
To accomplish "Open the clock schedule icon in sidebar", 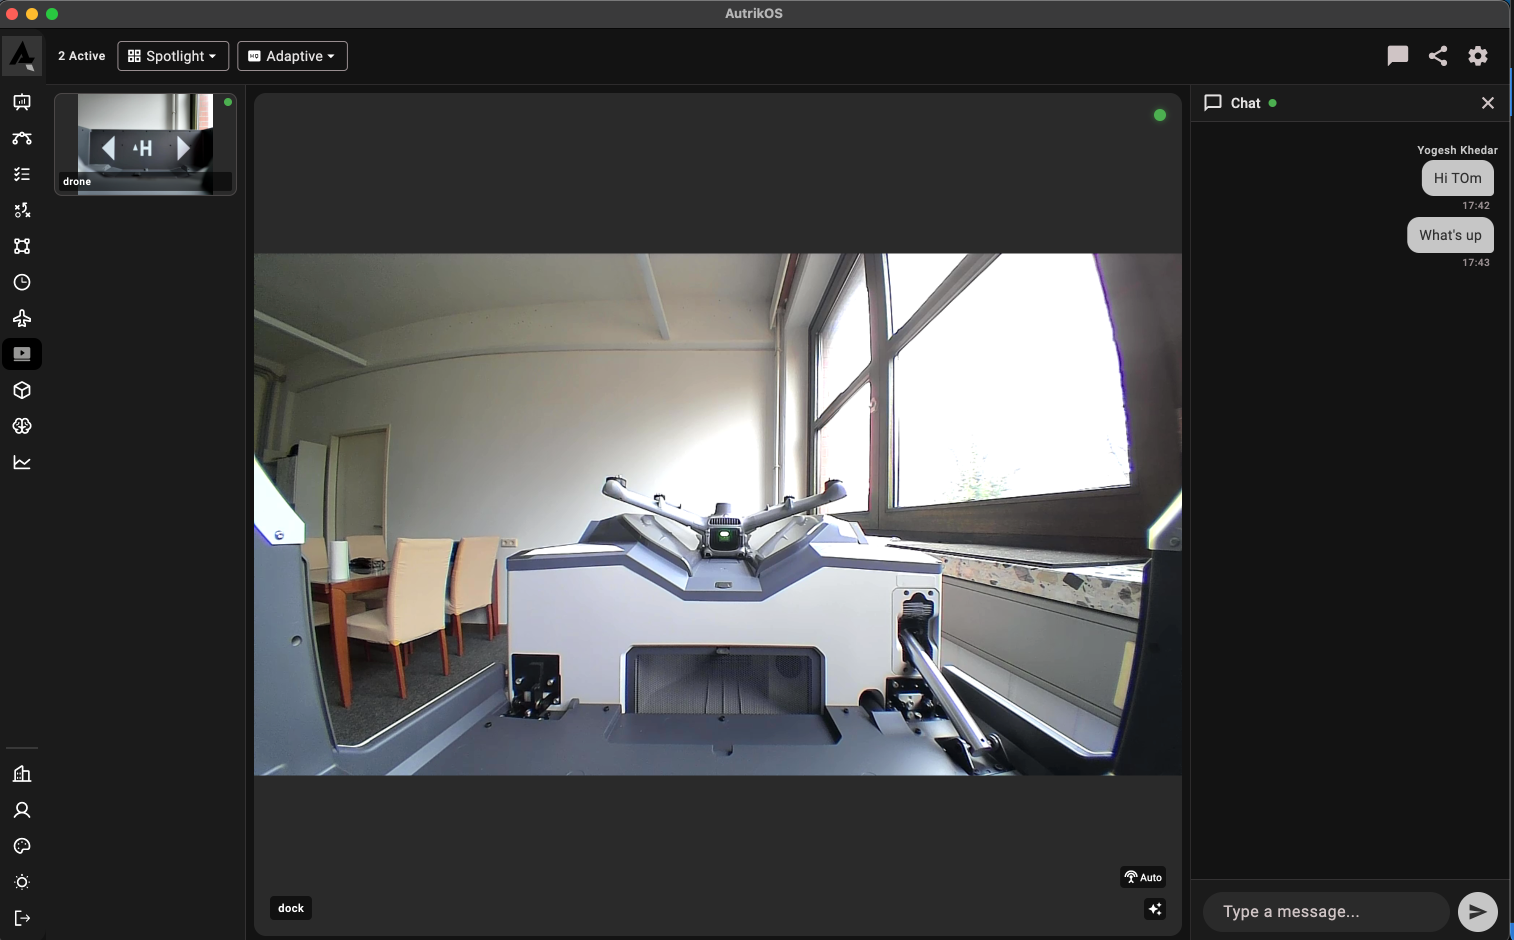I will [22, 282].
